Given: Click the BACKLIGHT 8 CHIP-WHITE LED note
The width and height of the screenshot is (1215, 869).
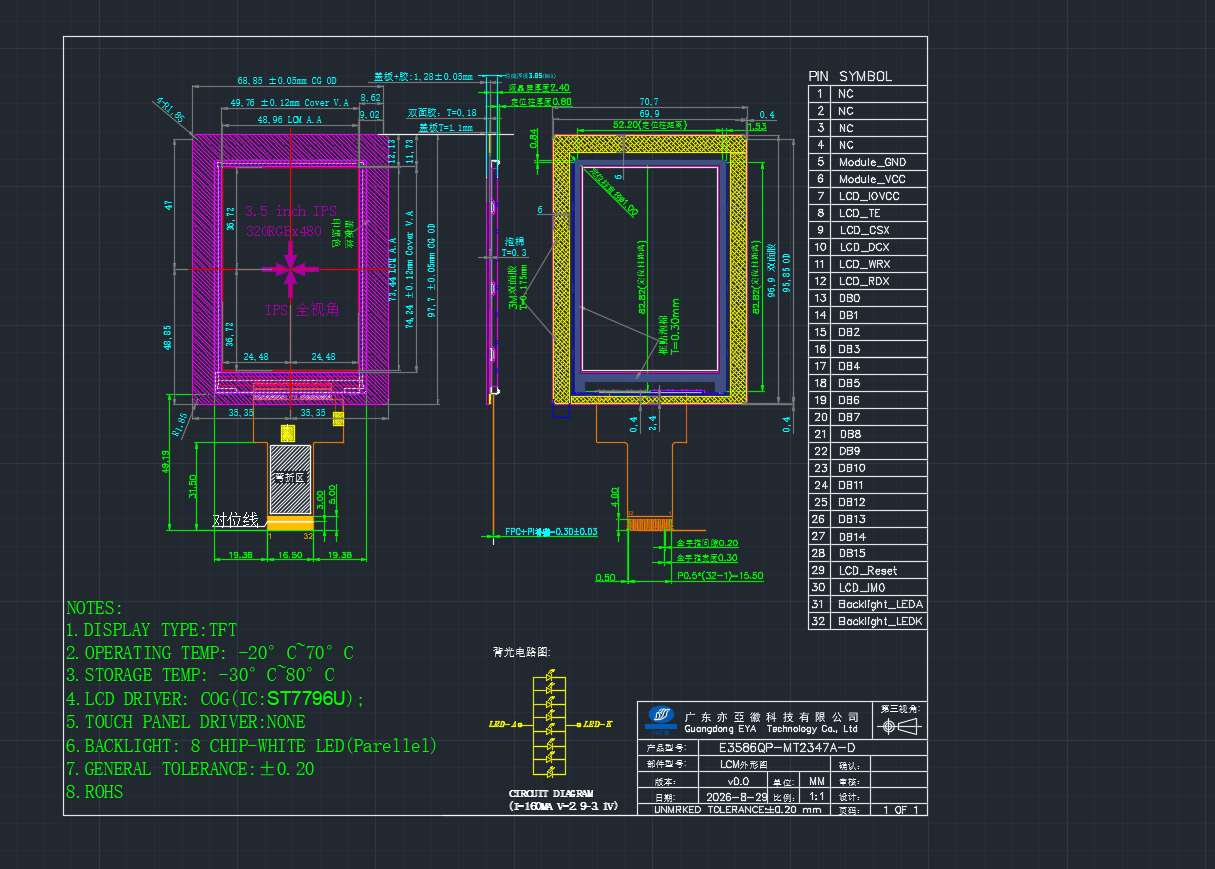Looking at the screenshot, I should coord(251,746).
